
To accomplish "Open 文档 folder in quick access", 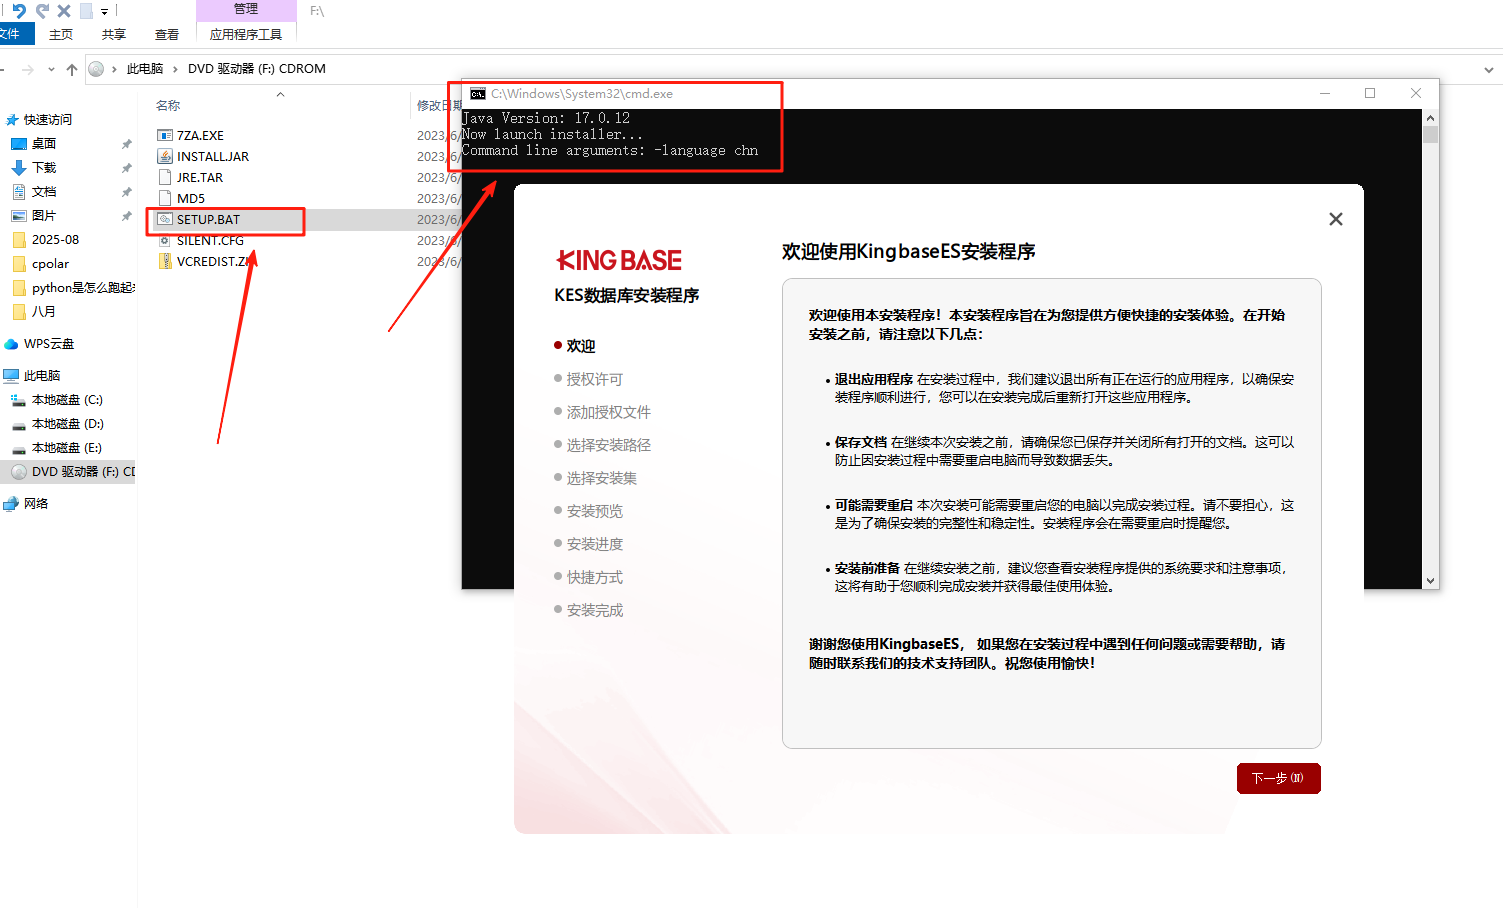I will click(x=44, y=191).
